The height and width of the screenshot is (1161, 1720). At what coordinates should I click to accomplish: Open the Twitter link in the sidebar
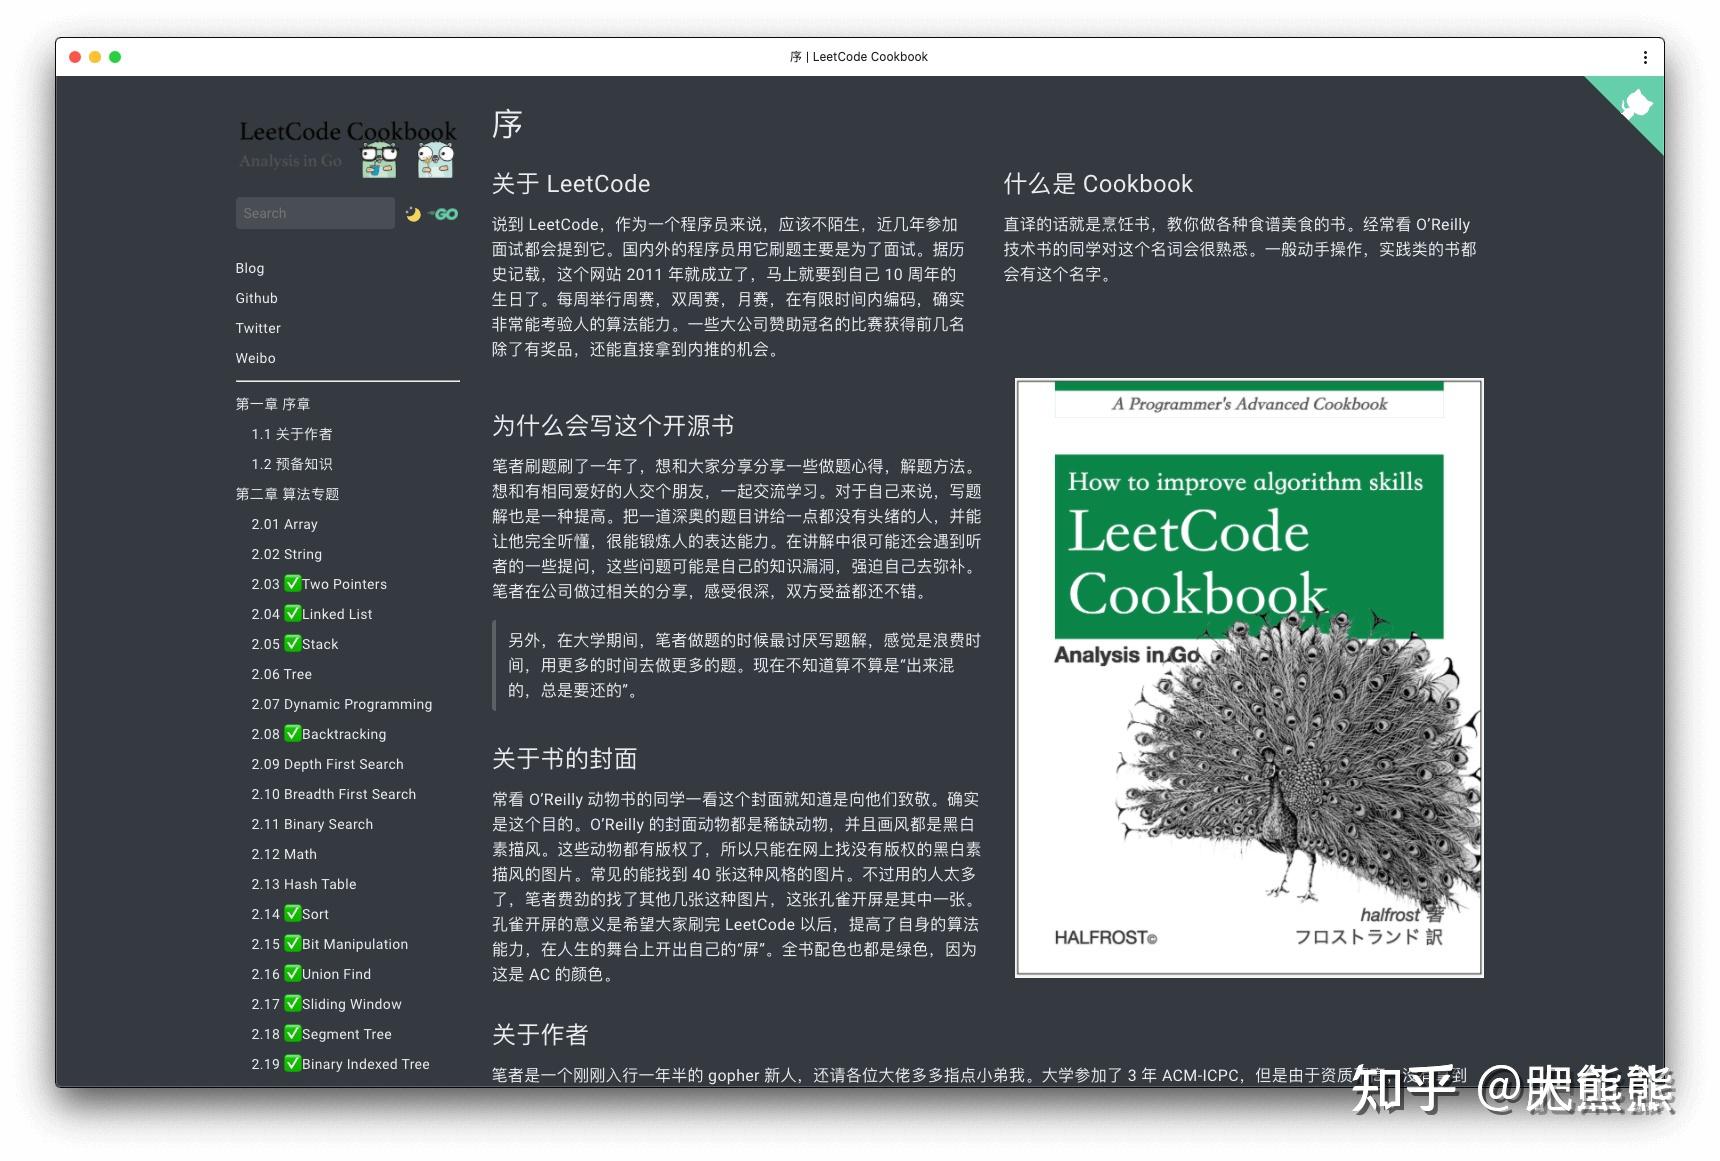pyautogui.click(x=258, y=328)
